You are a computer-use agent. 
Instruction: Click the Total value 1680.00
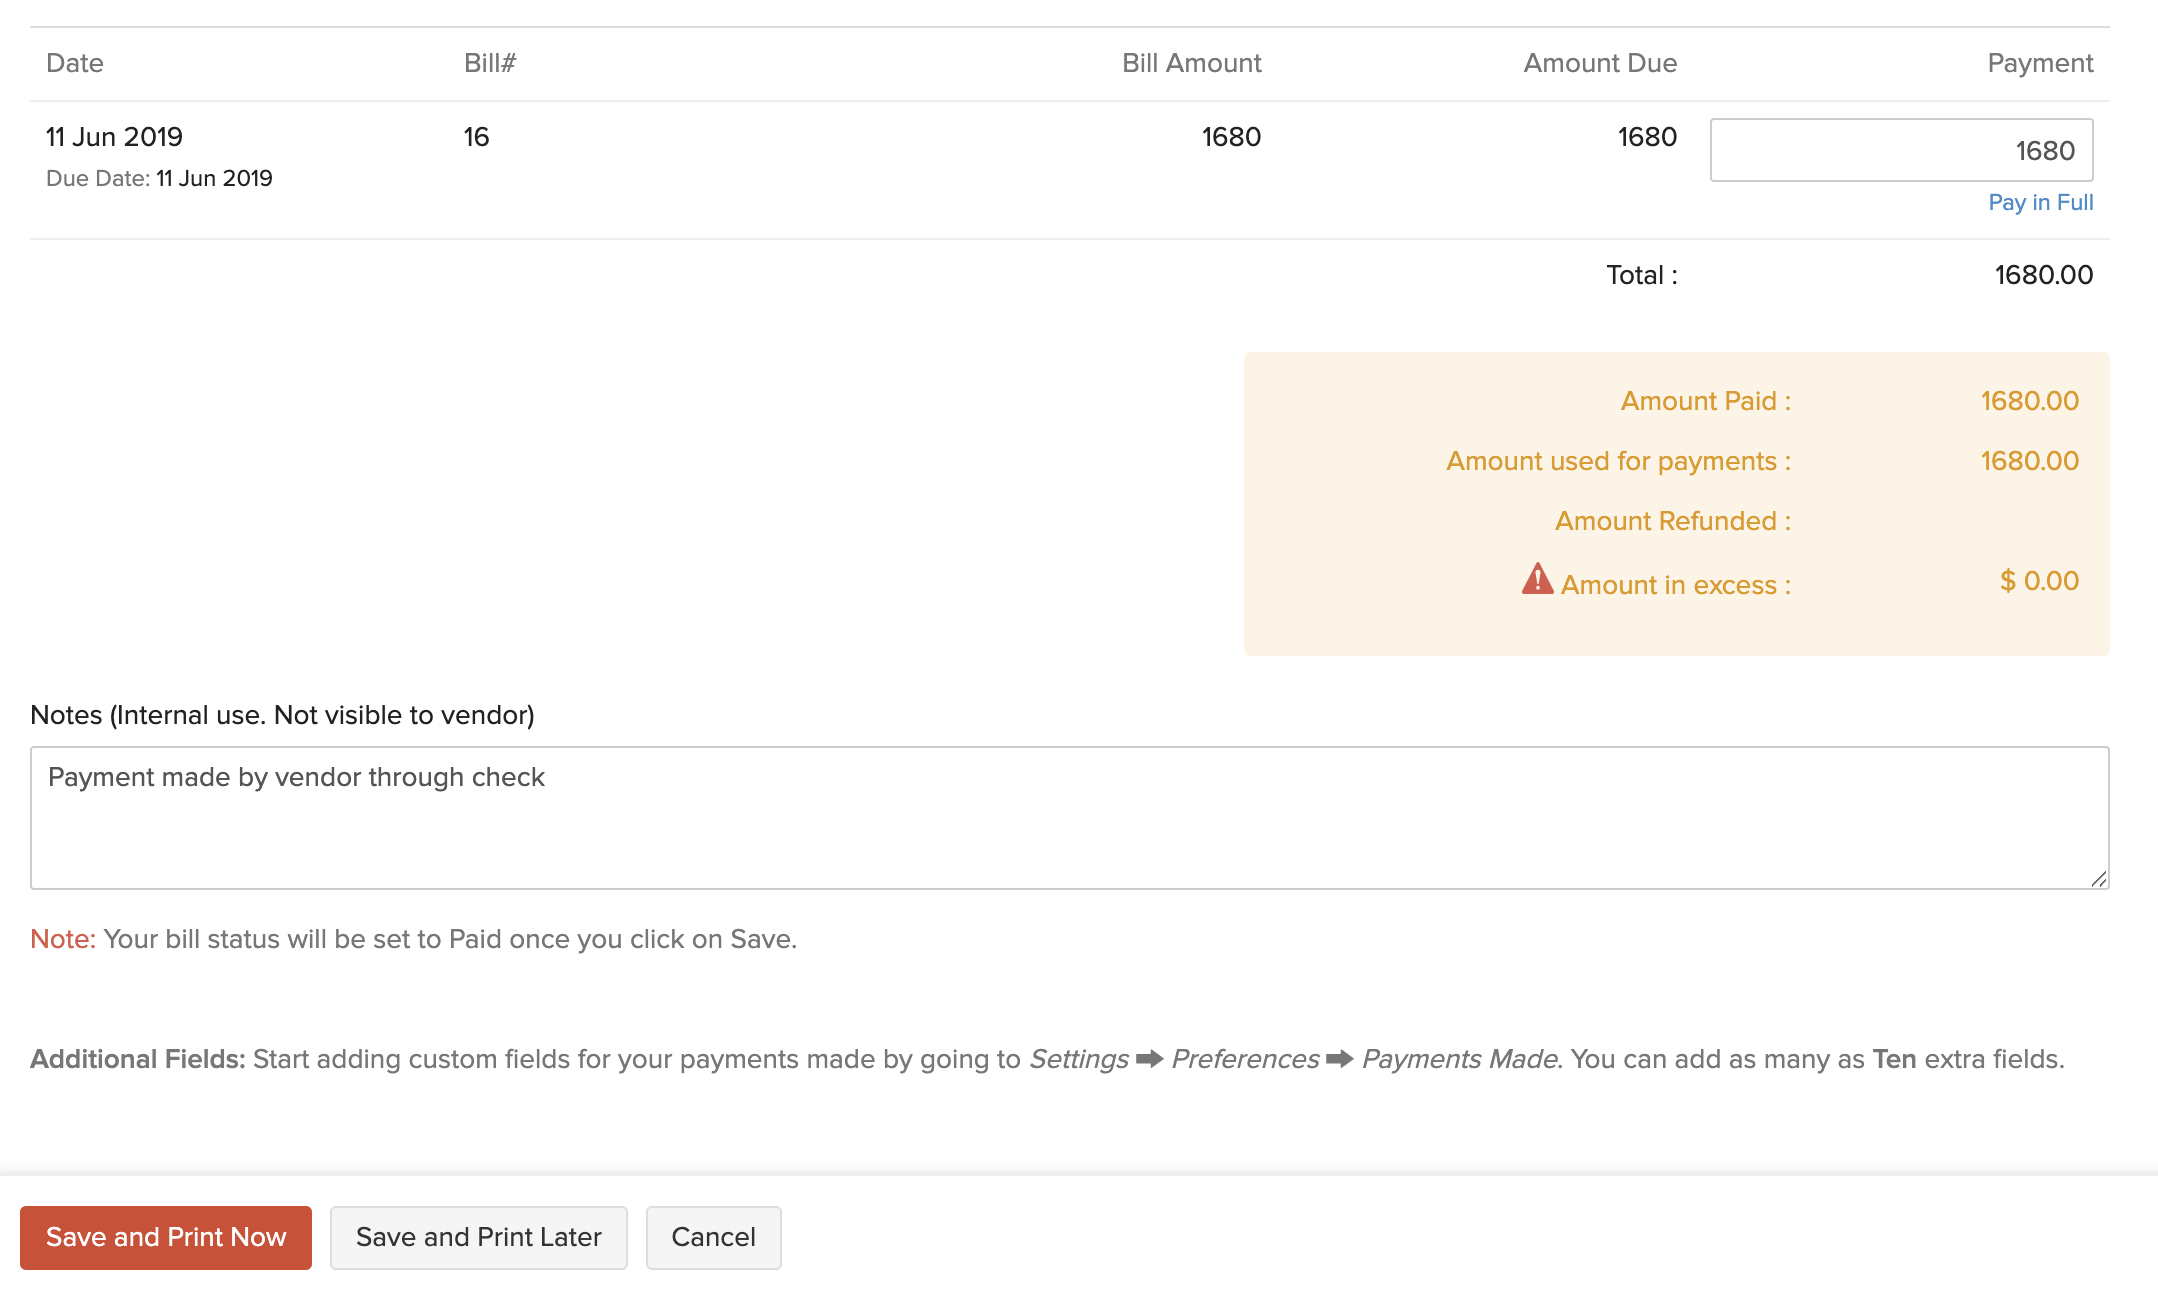click(2043, 276)
